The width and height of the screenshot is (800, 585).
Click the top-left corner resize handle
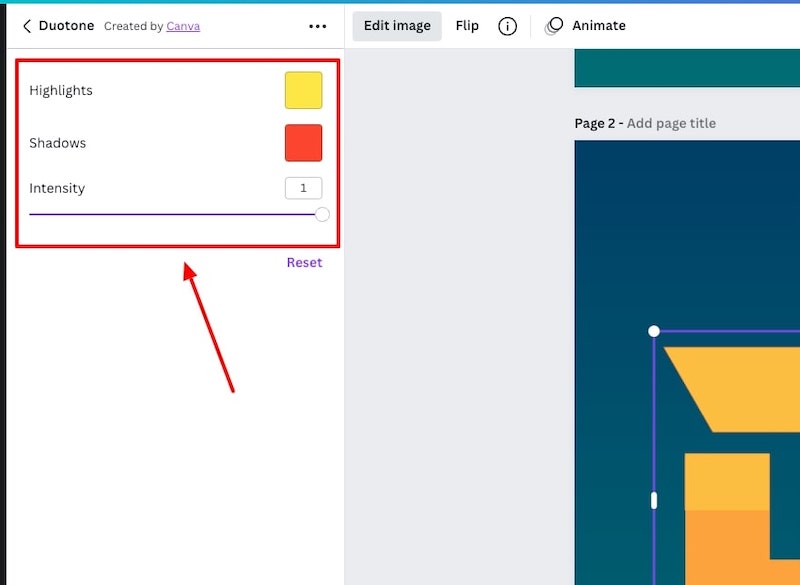[x=654, y=331]
